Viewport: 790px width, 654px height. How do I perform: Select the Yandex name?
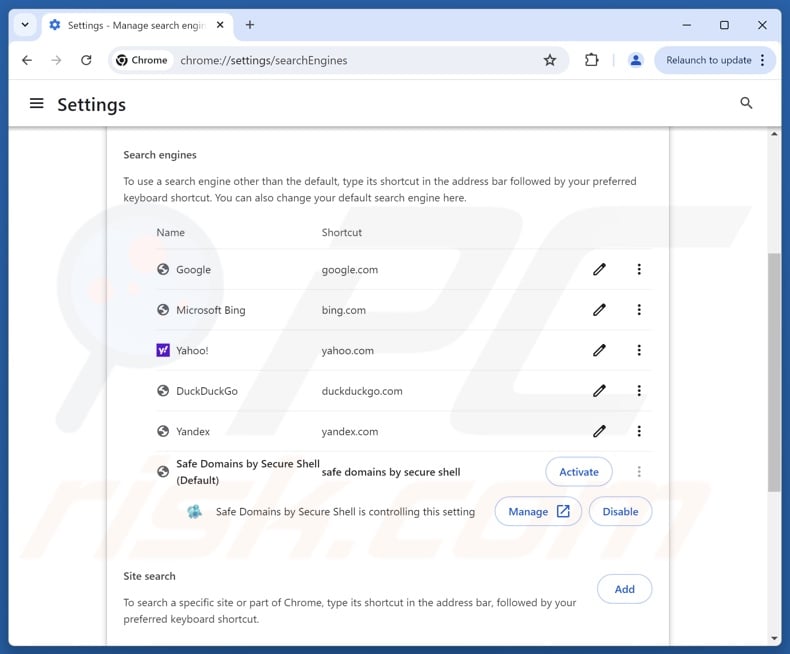click(x=192, y=431)
